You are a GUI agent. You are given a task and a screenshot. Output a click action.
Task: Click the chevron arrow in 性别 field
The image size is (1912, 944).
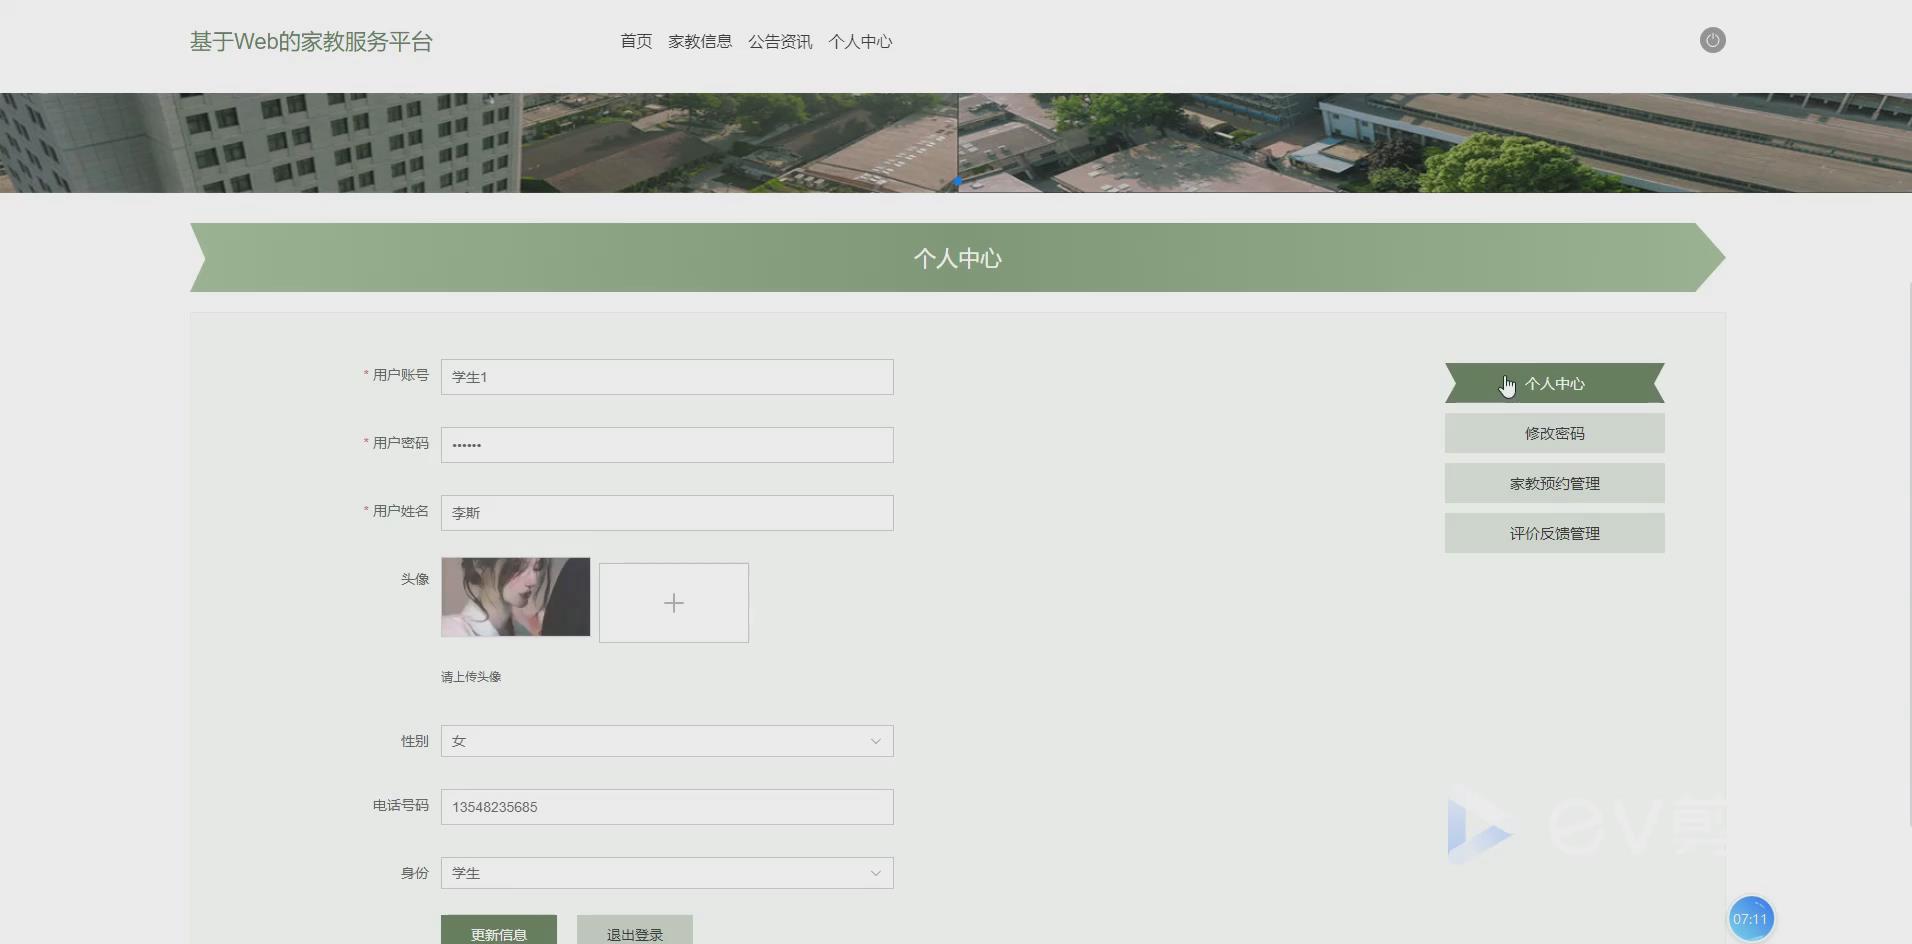[875, 741]
